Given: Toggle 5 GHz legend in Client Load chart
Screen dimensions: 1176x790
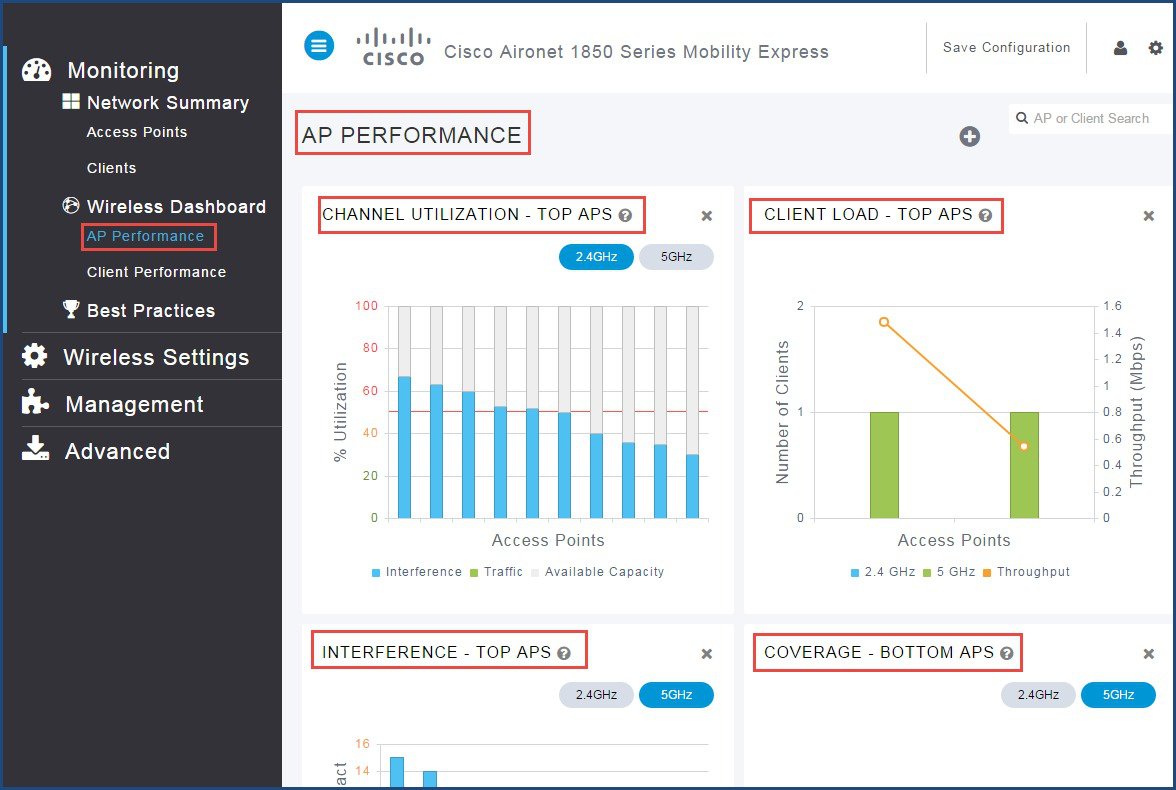Looking at the screenshot, I should 949,572.
